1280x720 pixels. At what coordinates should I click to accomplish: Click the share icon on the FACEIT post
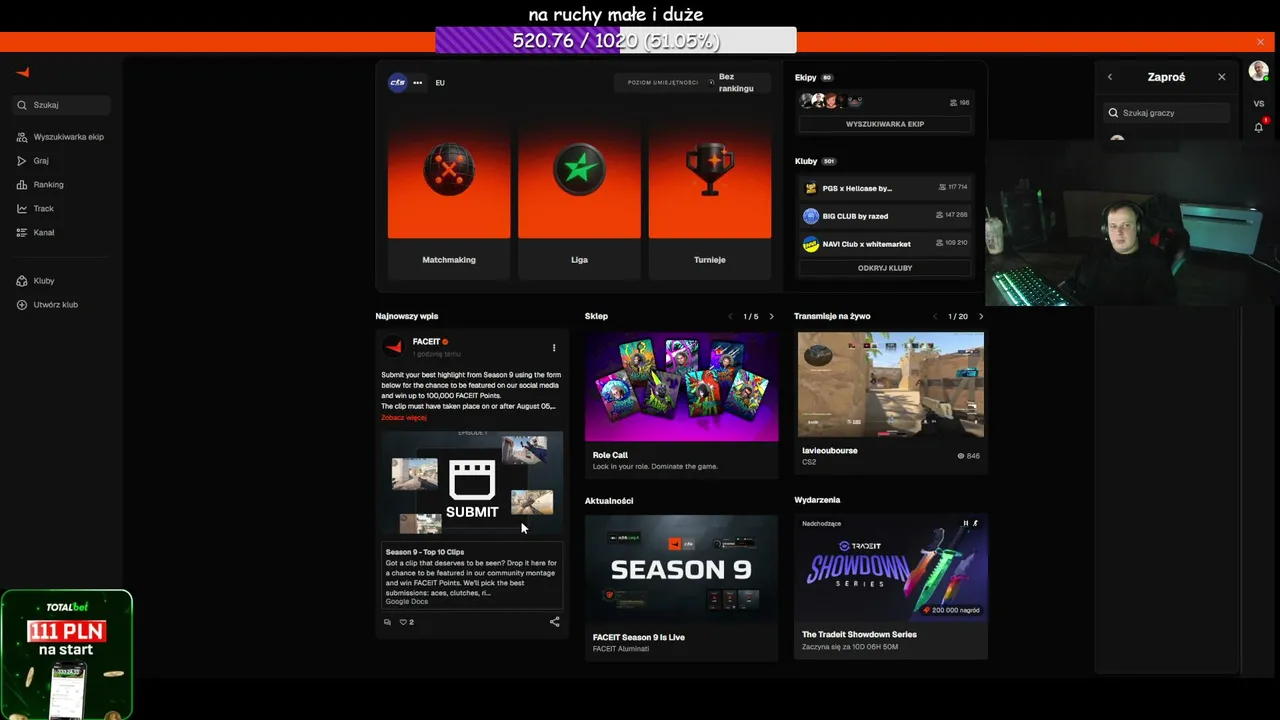point(554,622)
